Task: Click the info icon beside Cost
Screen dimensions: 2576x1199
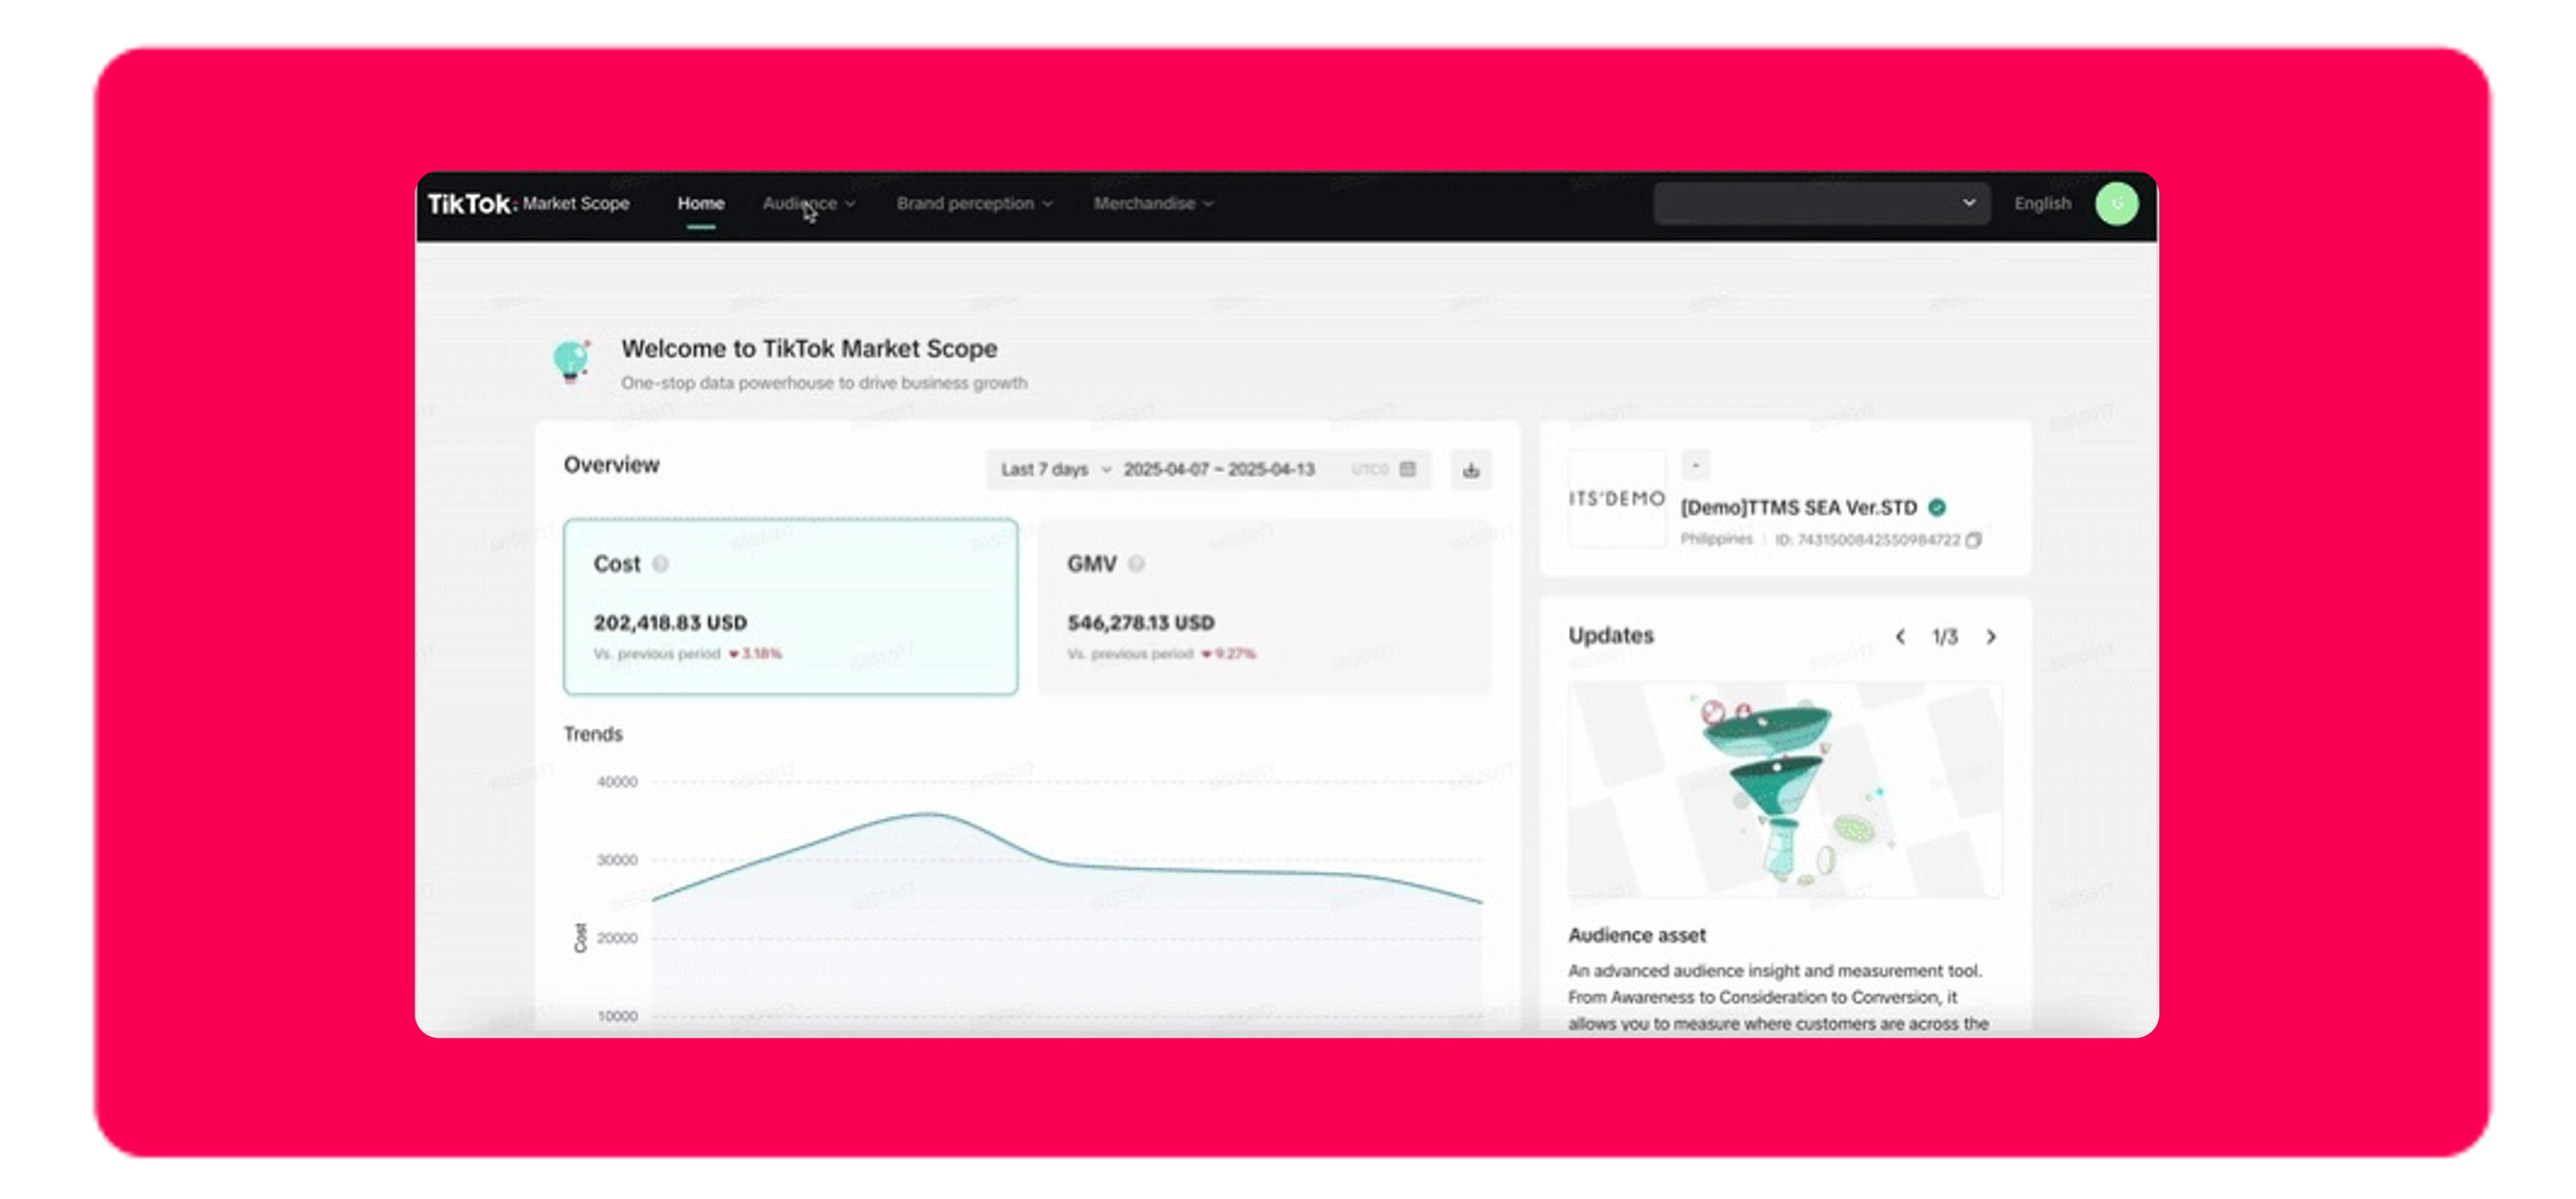Action: coord(661,564)
